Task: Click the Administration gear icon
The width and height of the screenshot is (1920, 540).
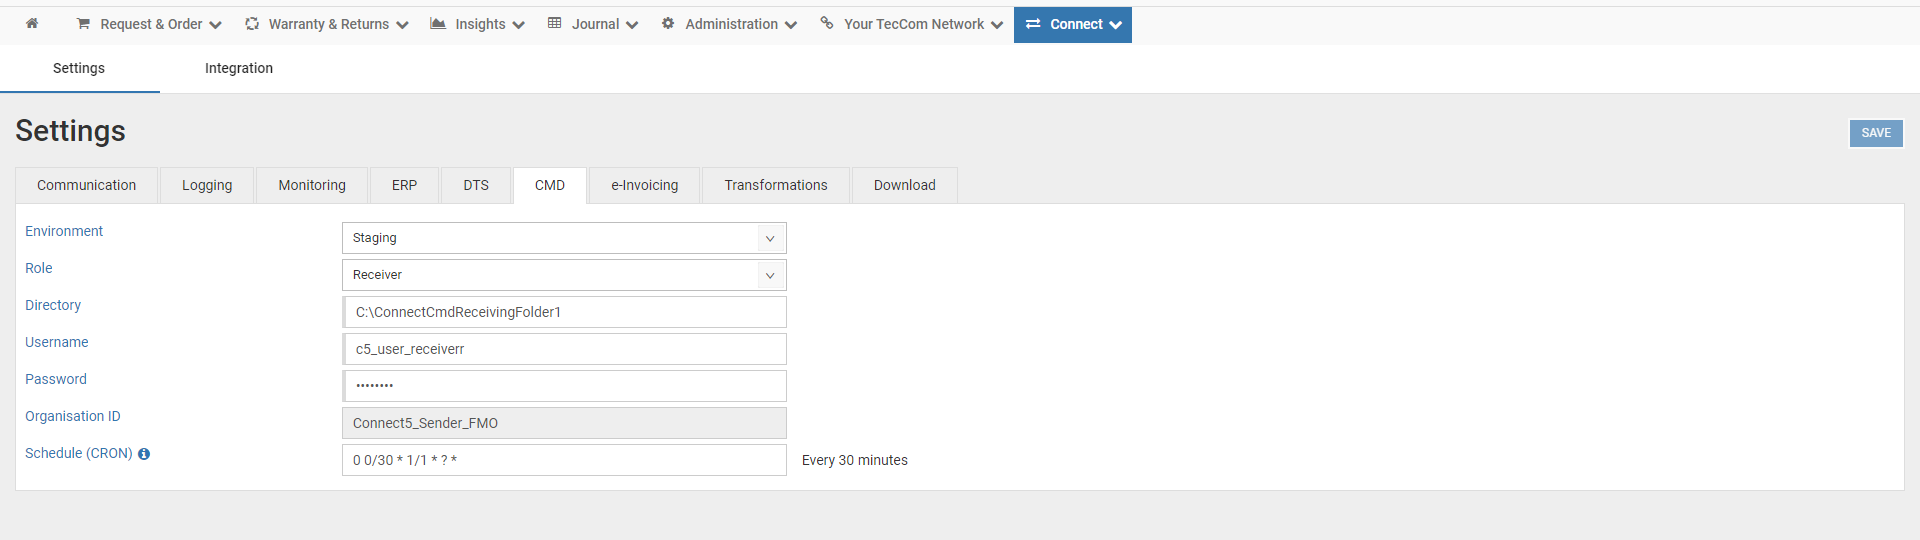Action: point(668,24)
